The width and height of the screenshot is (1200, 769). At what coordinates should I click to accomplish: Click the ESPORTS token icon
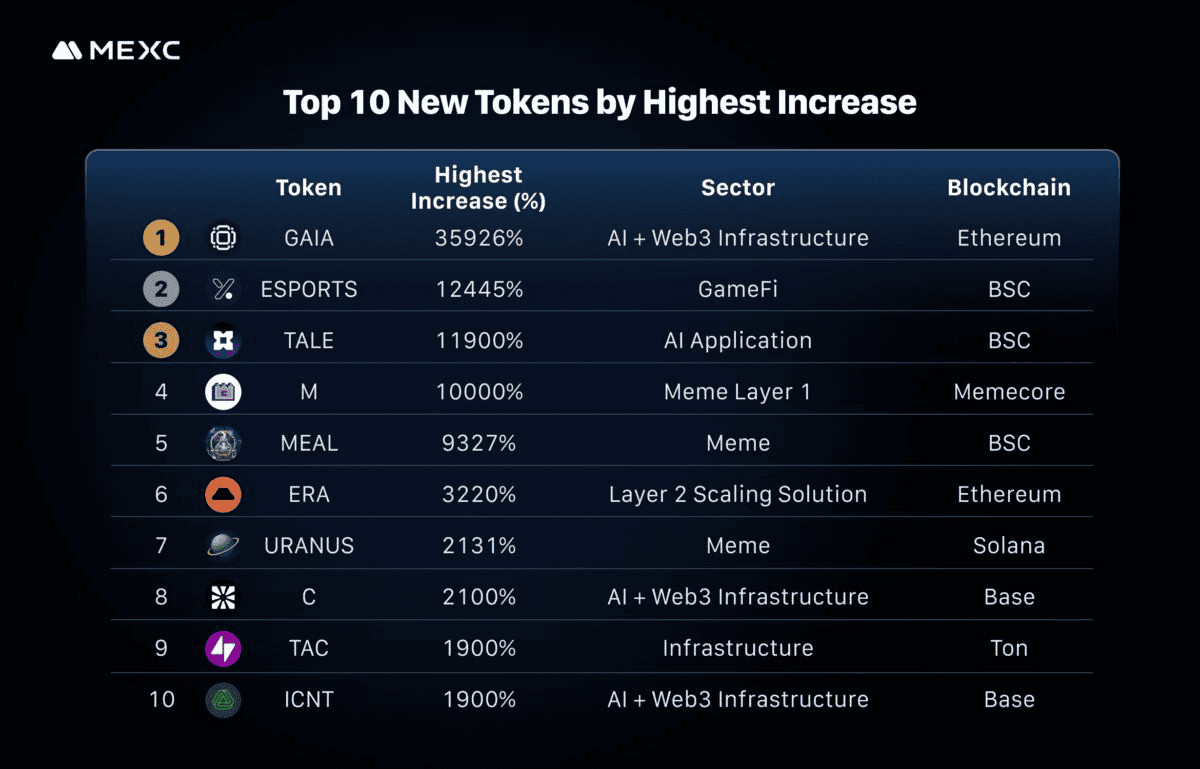(223, 289)
